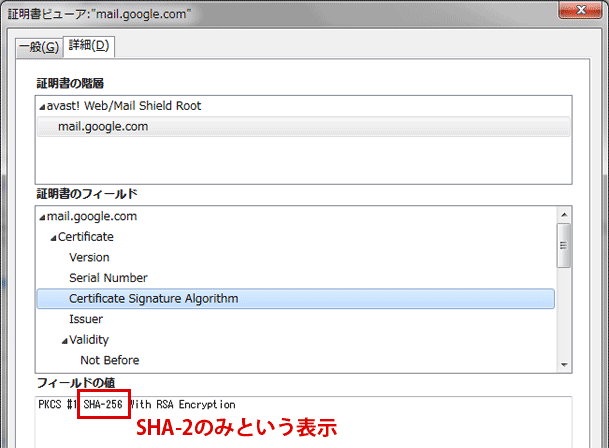Select avast! Web/Mail Shield Root certificate
This screenshot has height=448, width=609.
point(124,106)
